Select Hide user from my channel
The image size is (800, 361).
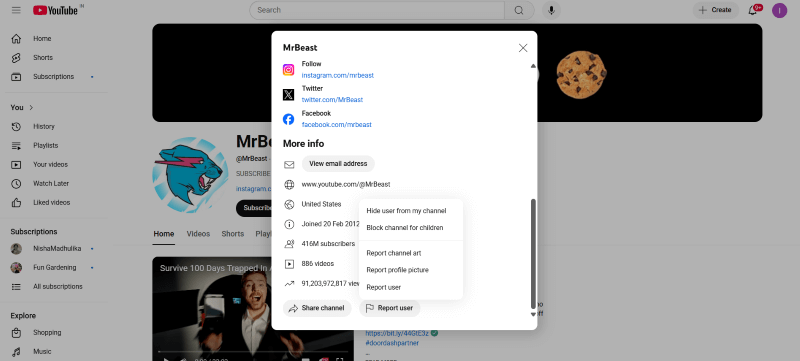406,211
